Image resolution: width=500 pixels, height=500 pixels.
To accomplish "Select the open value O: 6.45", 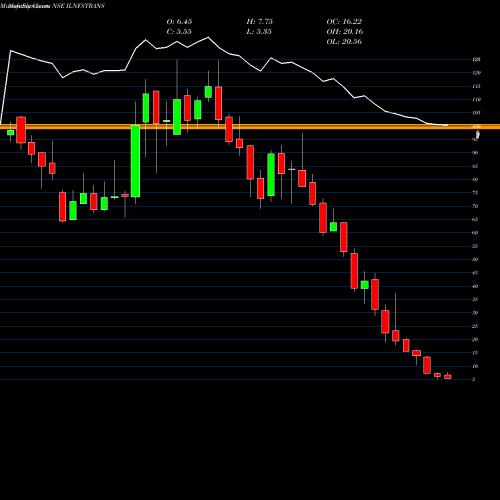I will click(179, 22).
